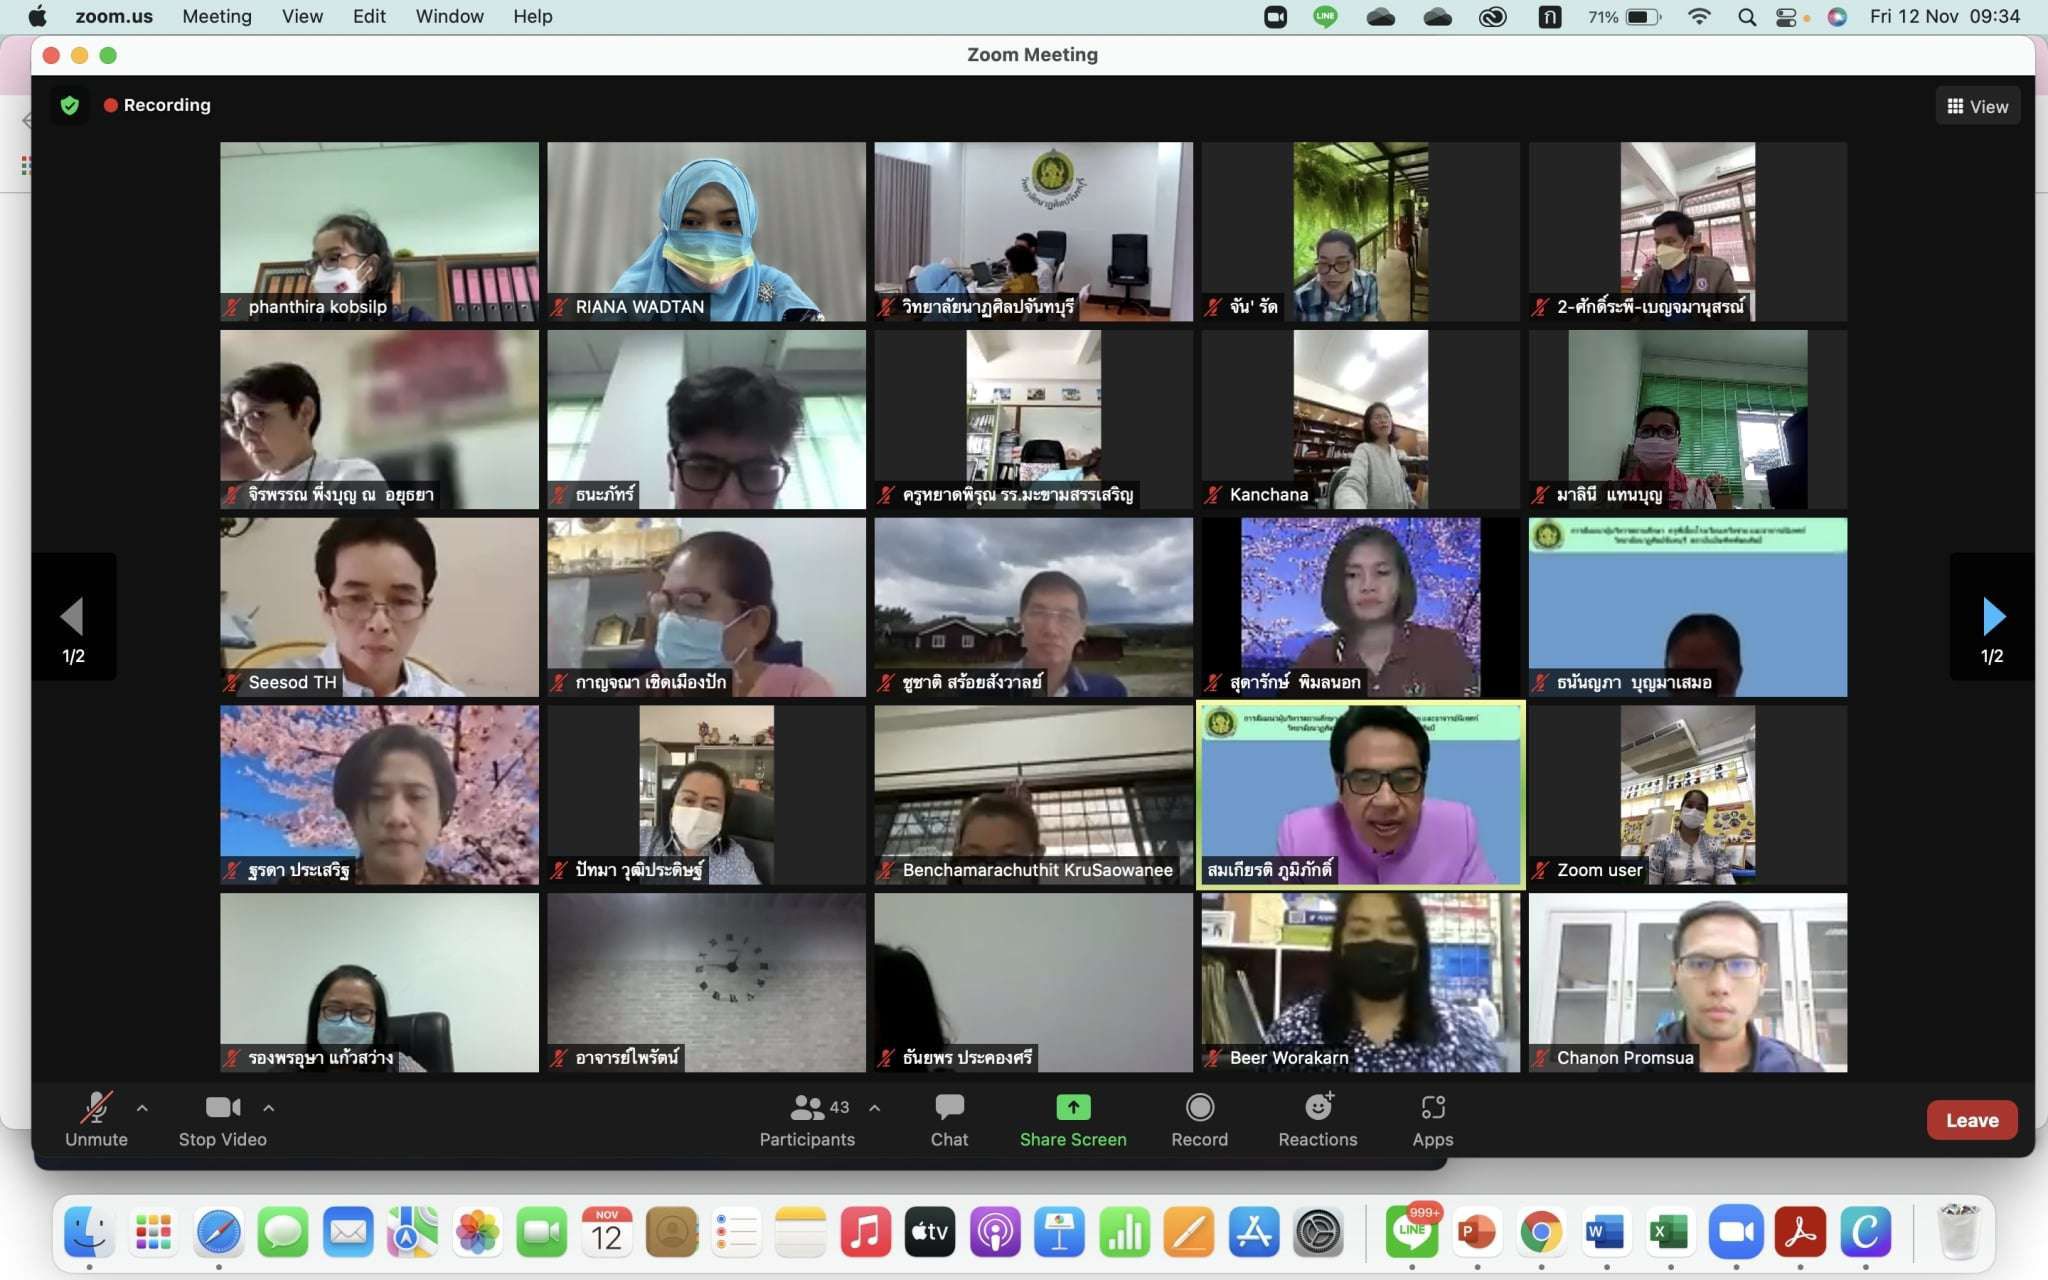Open Zoom app in the dock
This screenshot has height=1280, width=2048.
coord(1735,1232)
